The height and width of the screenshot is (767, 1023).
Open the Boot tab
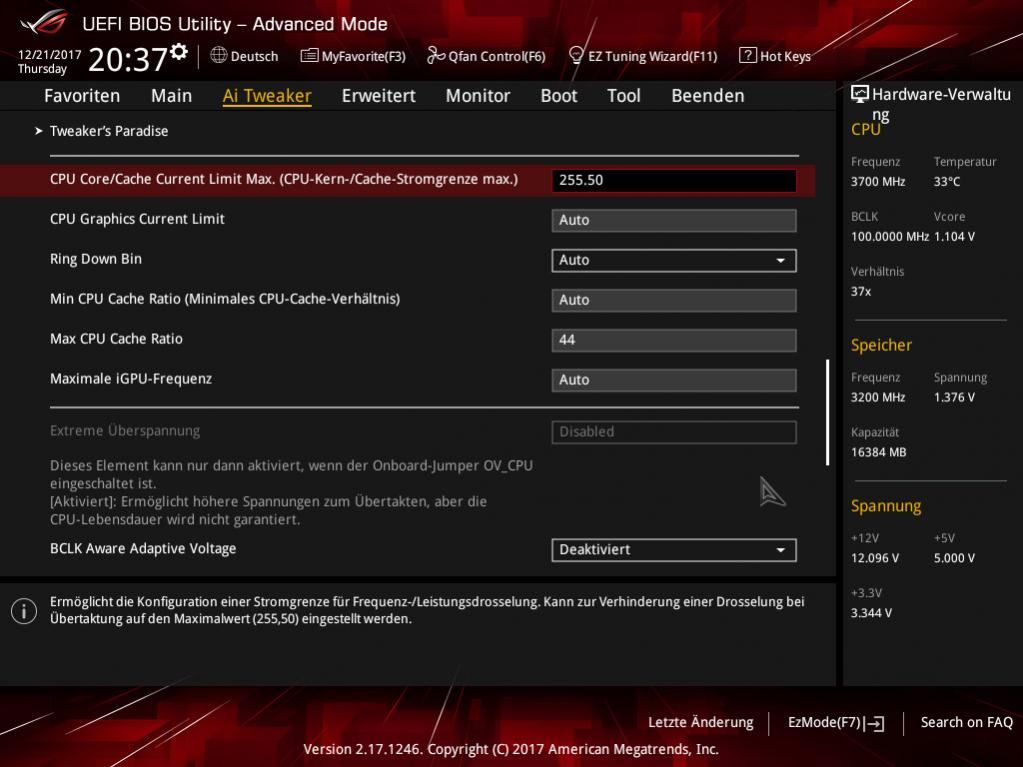click(x=559, y=96)
